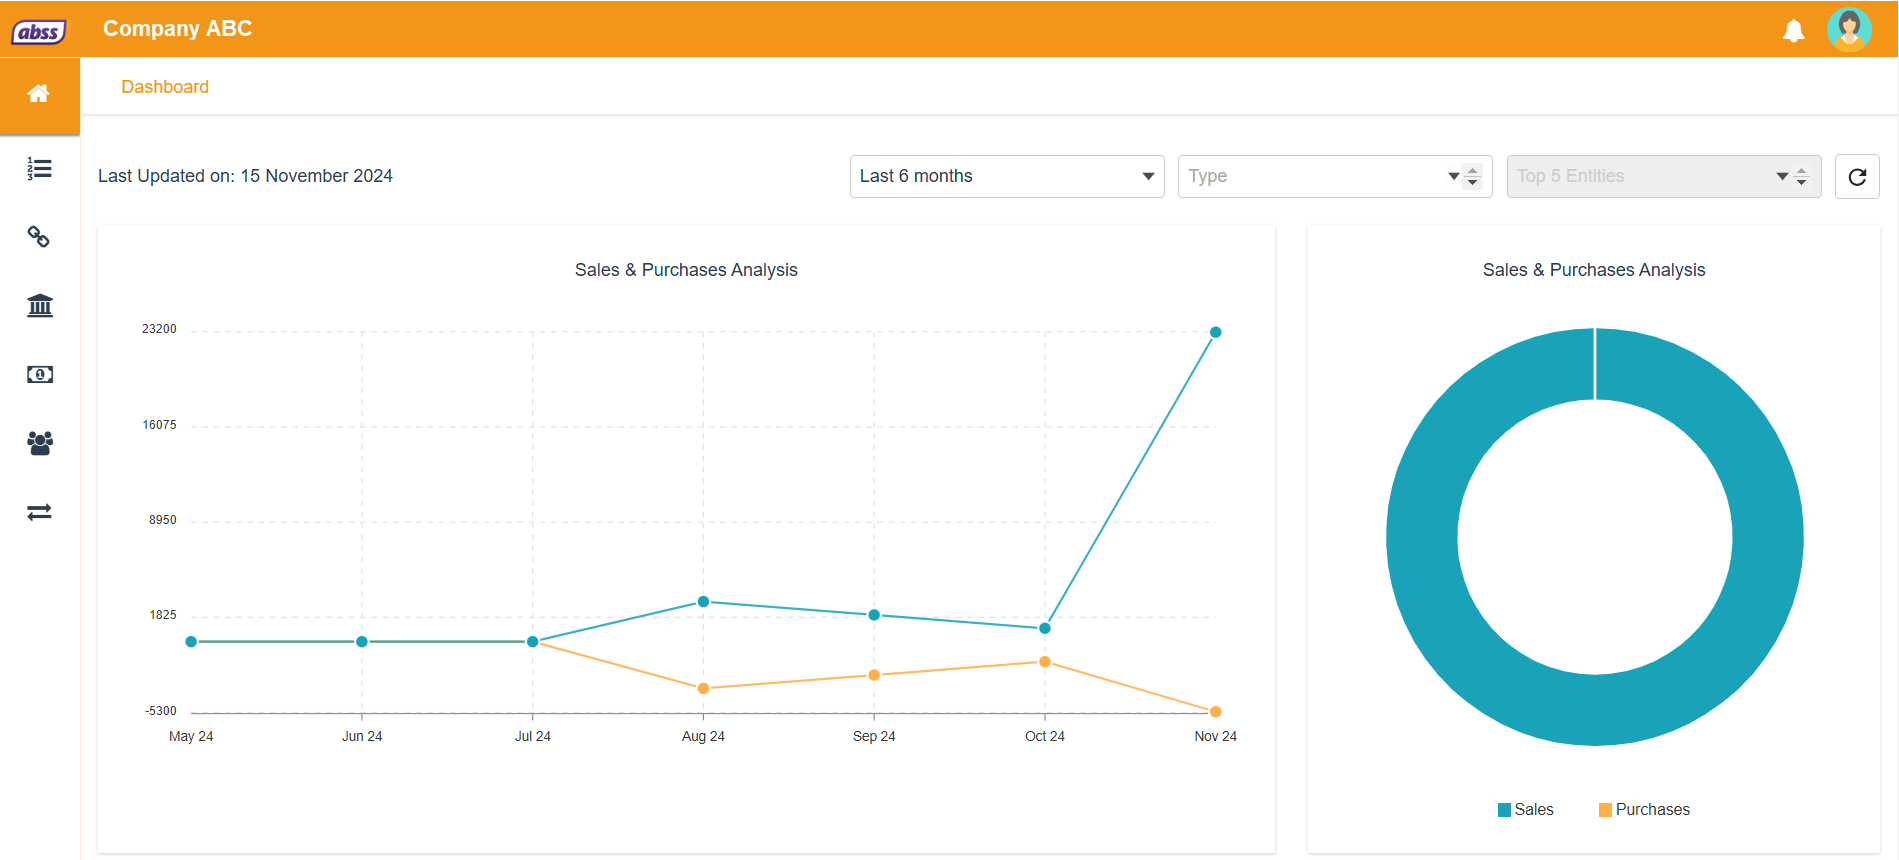
Task: Click the teal donut chart ring
Action: (x=1420, y=537)
